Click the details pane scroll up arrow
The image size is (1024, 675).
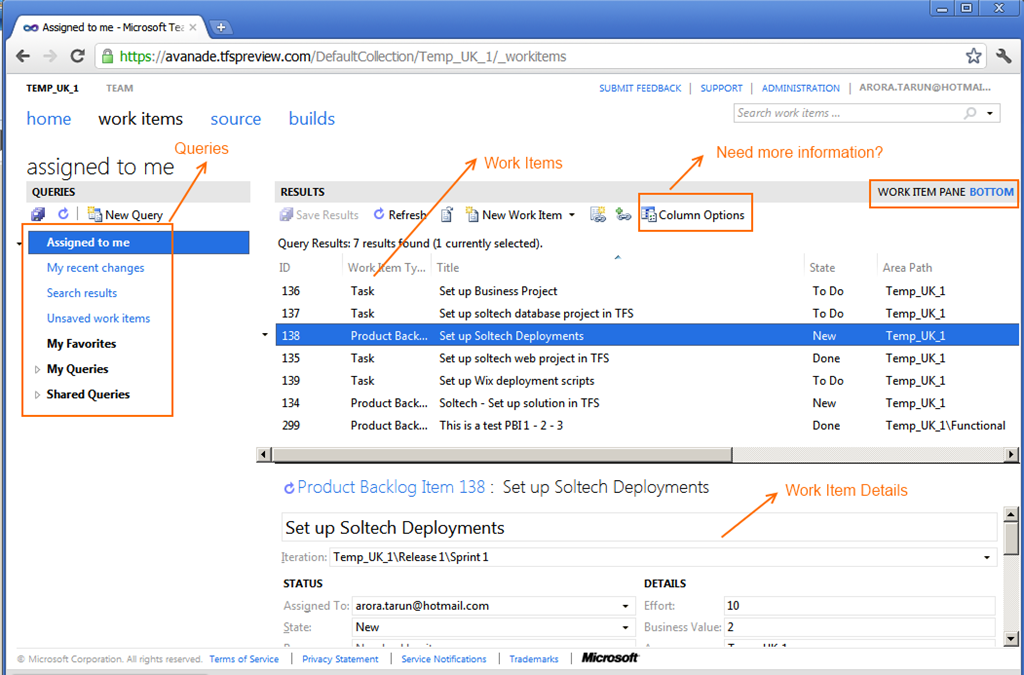click(1010, 514)
